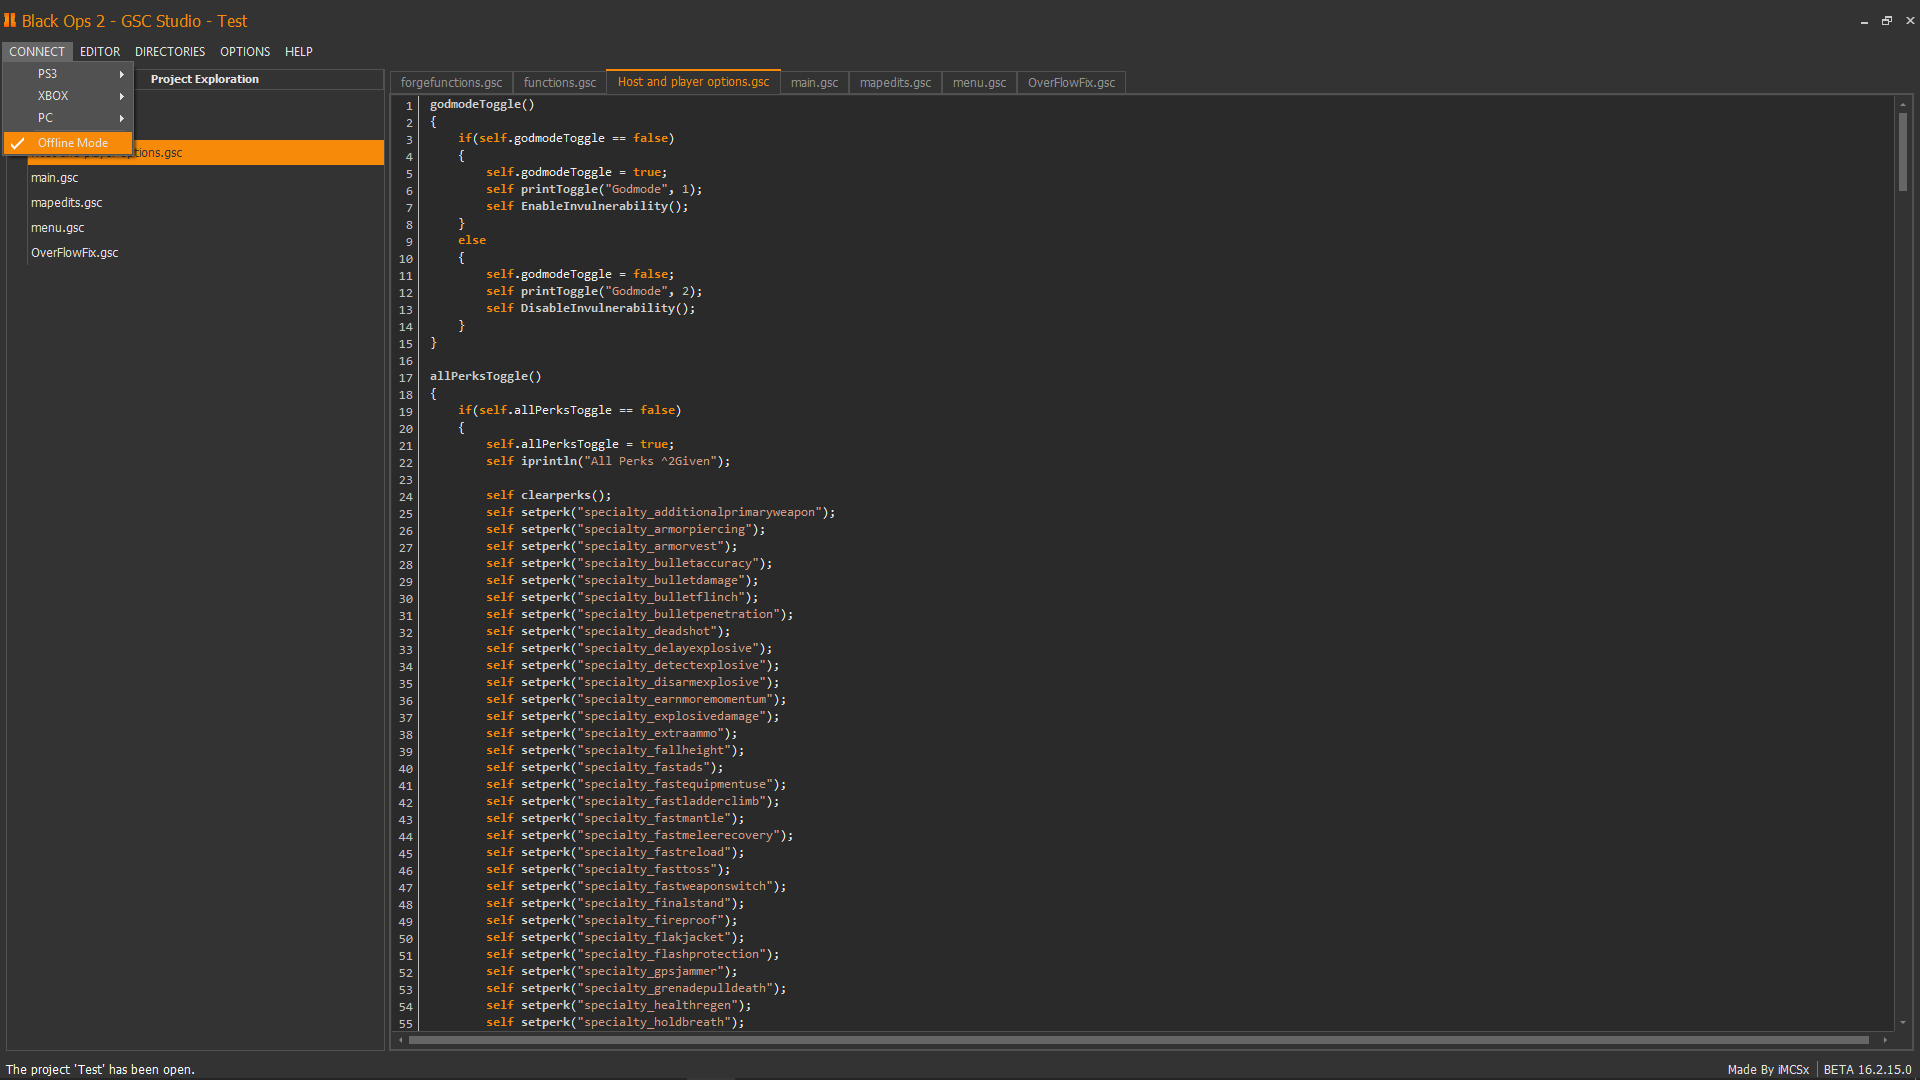Restore the GSC Studio window
The image size is (1920, 1080).
point(1887,21)
